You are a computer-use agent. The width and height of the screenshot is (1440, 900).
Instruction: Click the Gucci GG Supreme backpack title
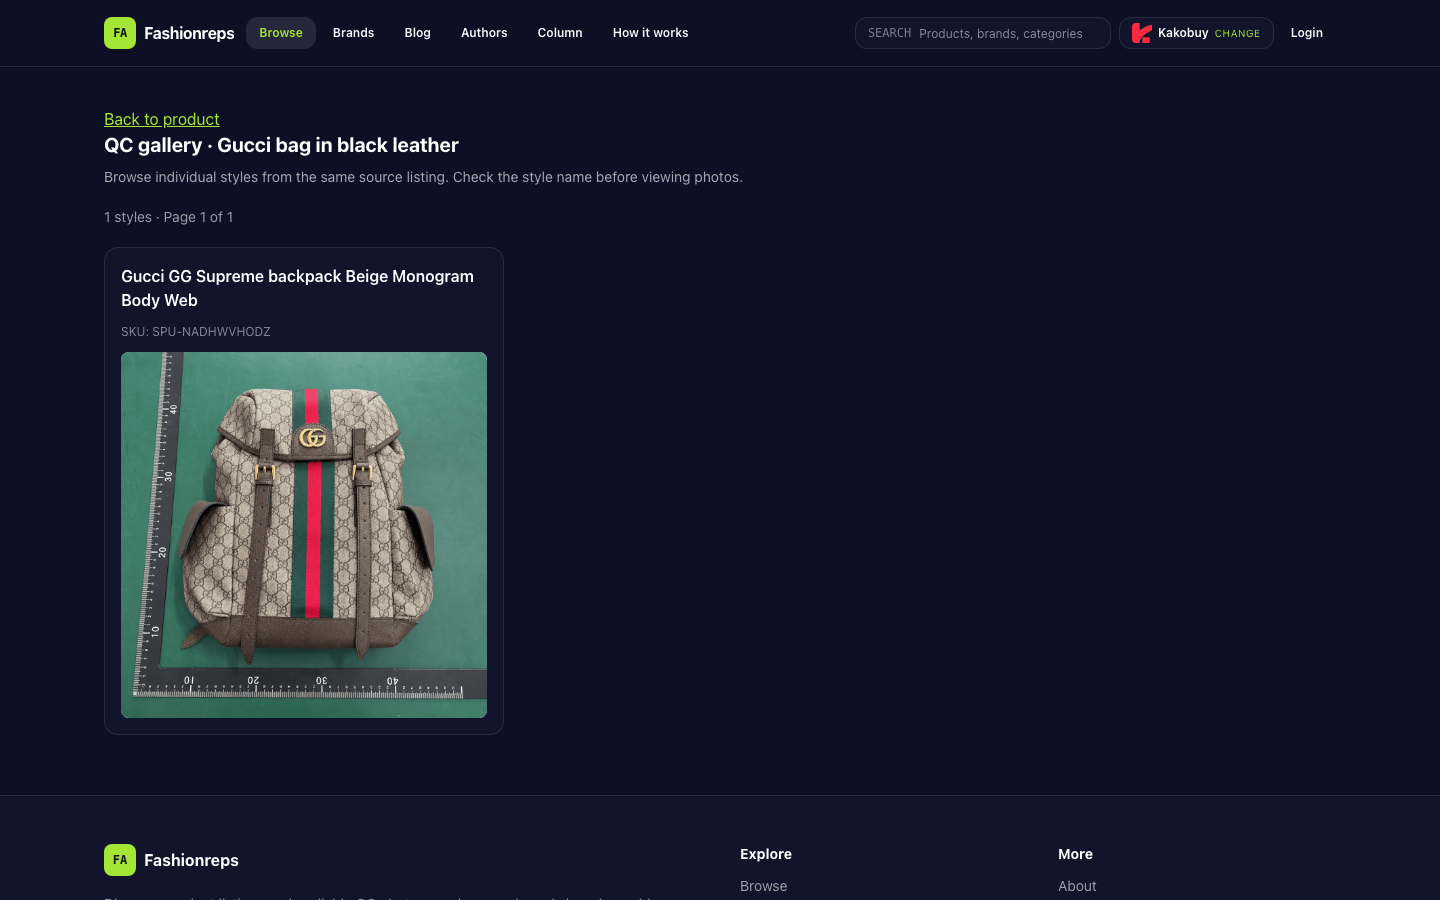pos(297,288)
